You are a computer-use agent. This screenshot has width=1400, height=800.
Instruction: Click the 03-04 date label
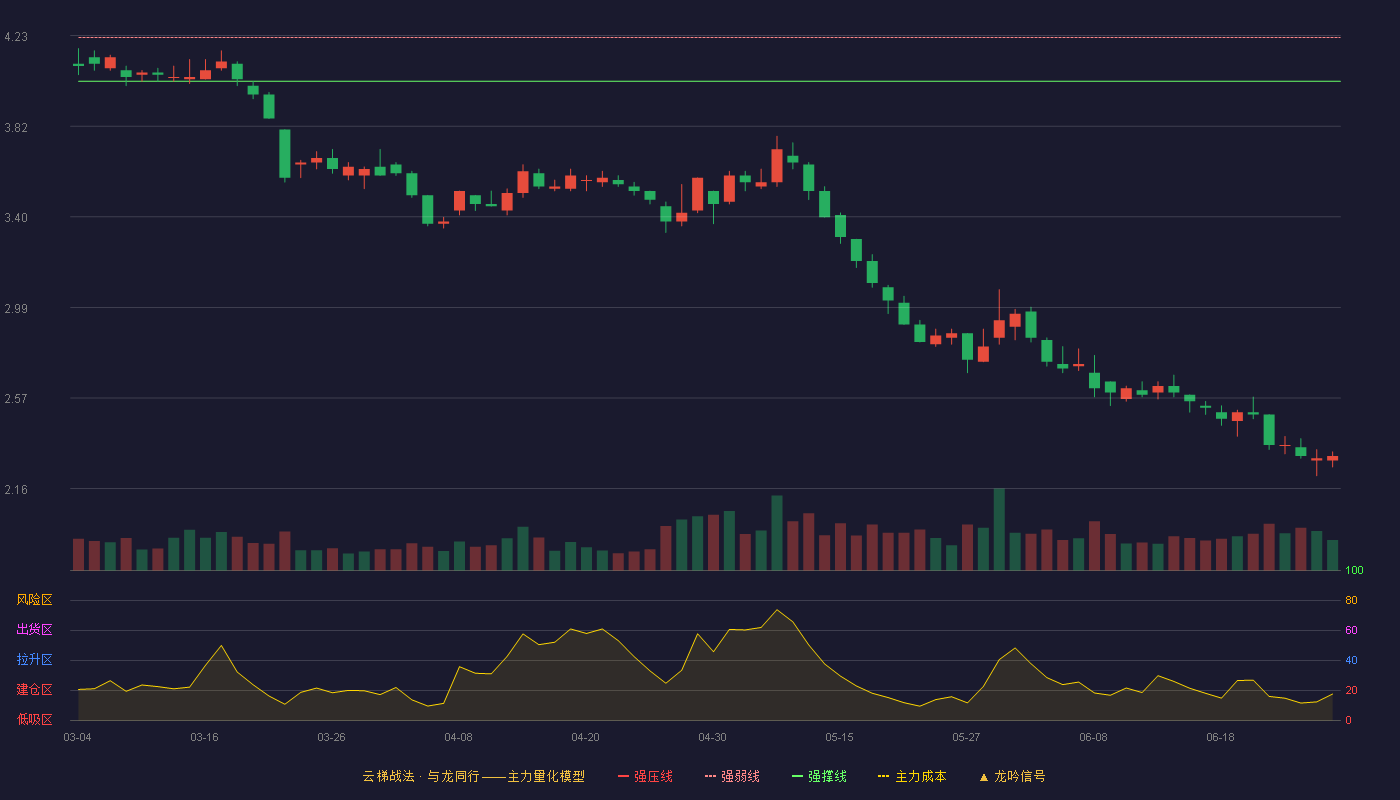coord(78,737)
